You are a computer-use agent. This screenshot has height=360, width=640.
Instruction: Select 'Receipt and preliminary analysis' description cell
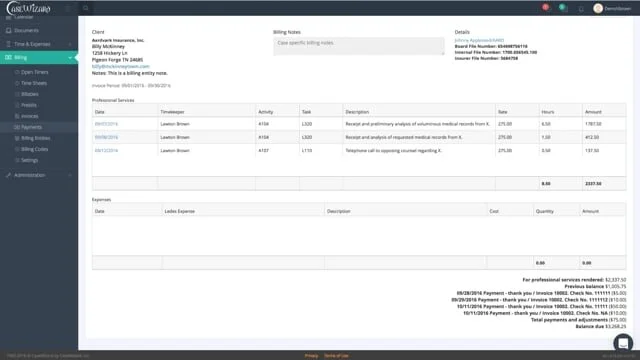pyautogui.click(x=418, y=124)
